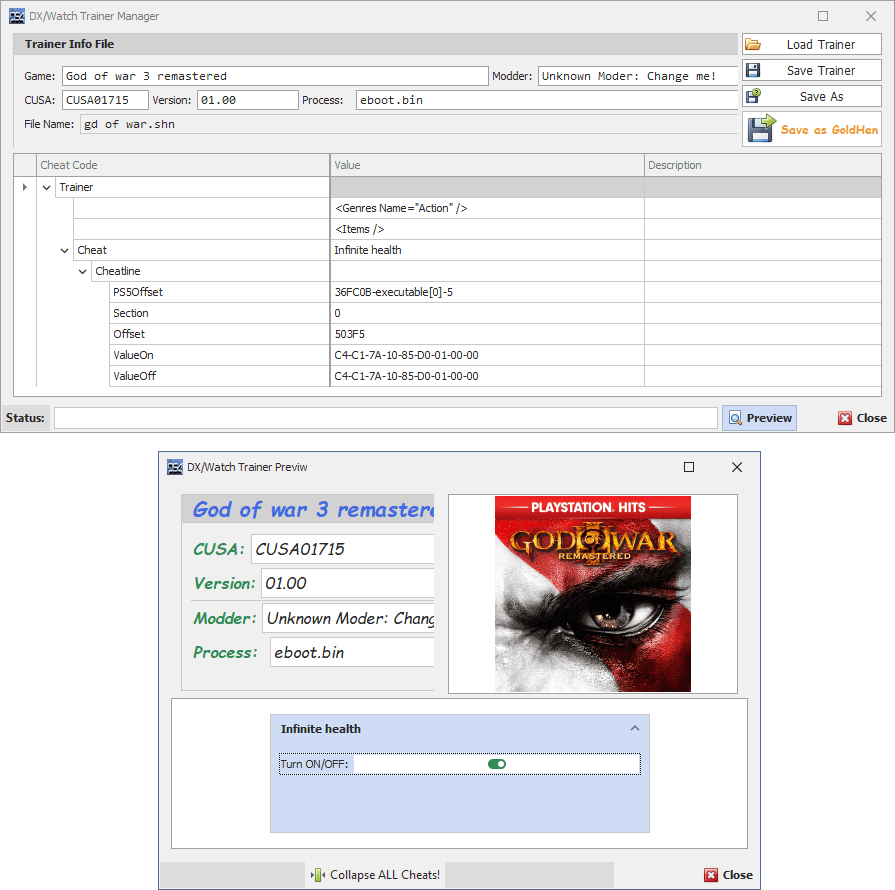Click Collapse ALL Cheats! button
This screenshot has height=890, width=895.
tap(375, 875)
